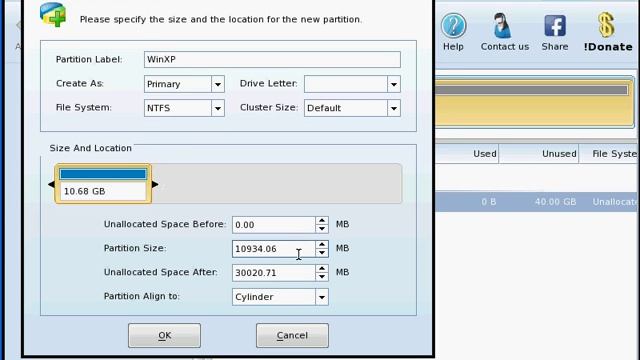Confirm the dialog with OK button
Viewport: 640px width, 360px height.
coord(164,336)
